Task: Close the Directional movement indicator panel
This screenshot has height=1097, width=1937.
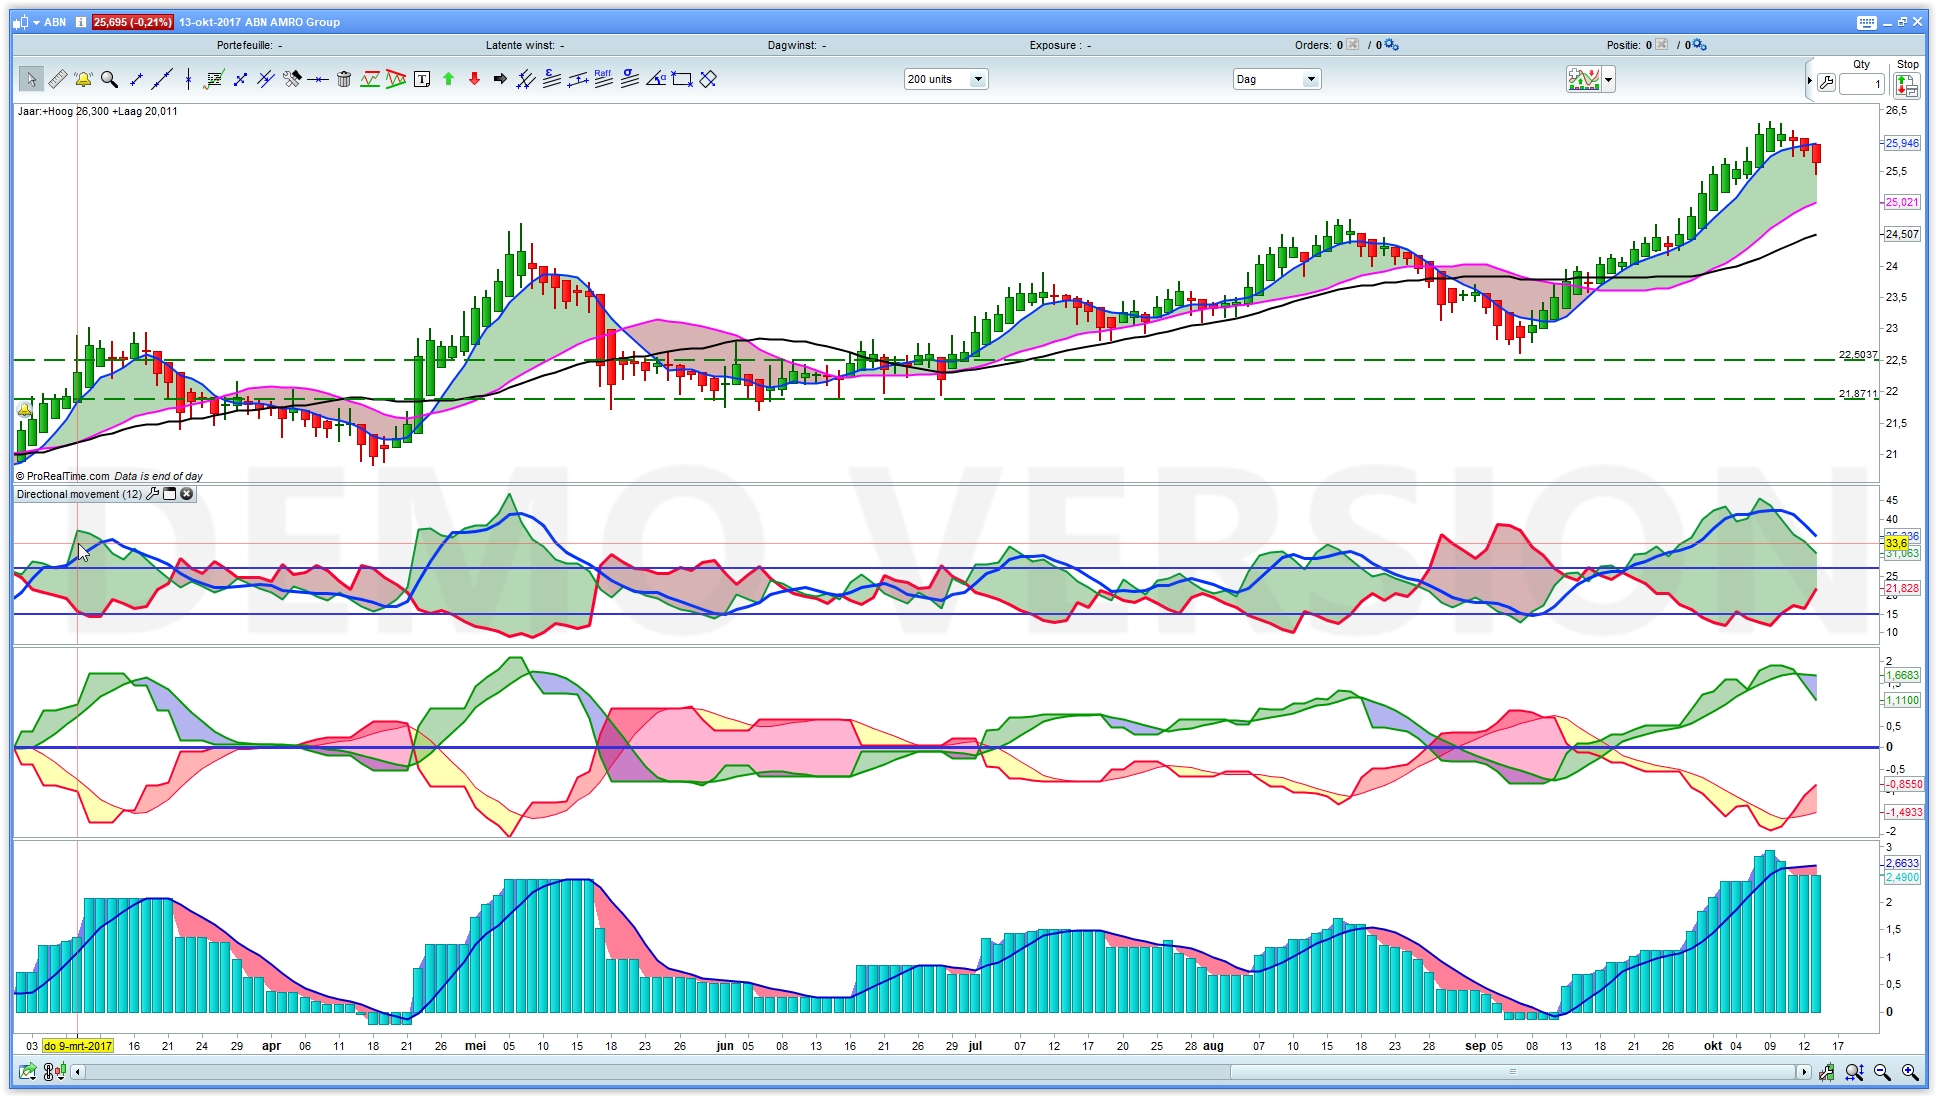Action: (187, 494)
